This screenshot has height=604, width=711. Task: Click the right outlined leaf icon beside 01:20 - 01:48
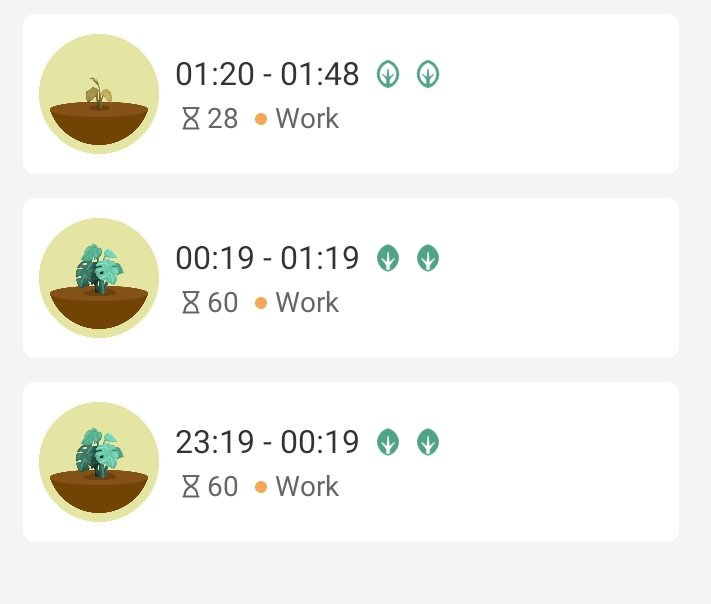click(428, 74)
